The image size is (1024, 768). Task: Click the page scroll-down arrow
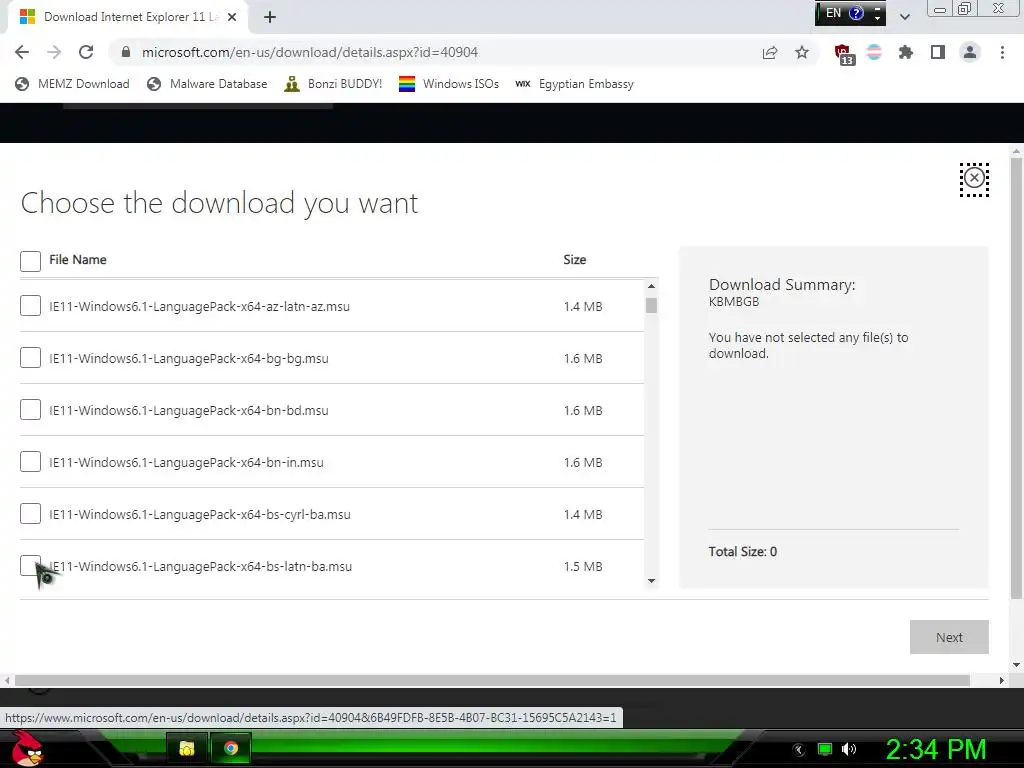[1016, 665]
